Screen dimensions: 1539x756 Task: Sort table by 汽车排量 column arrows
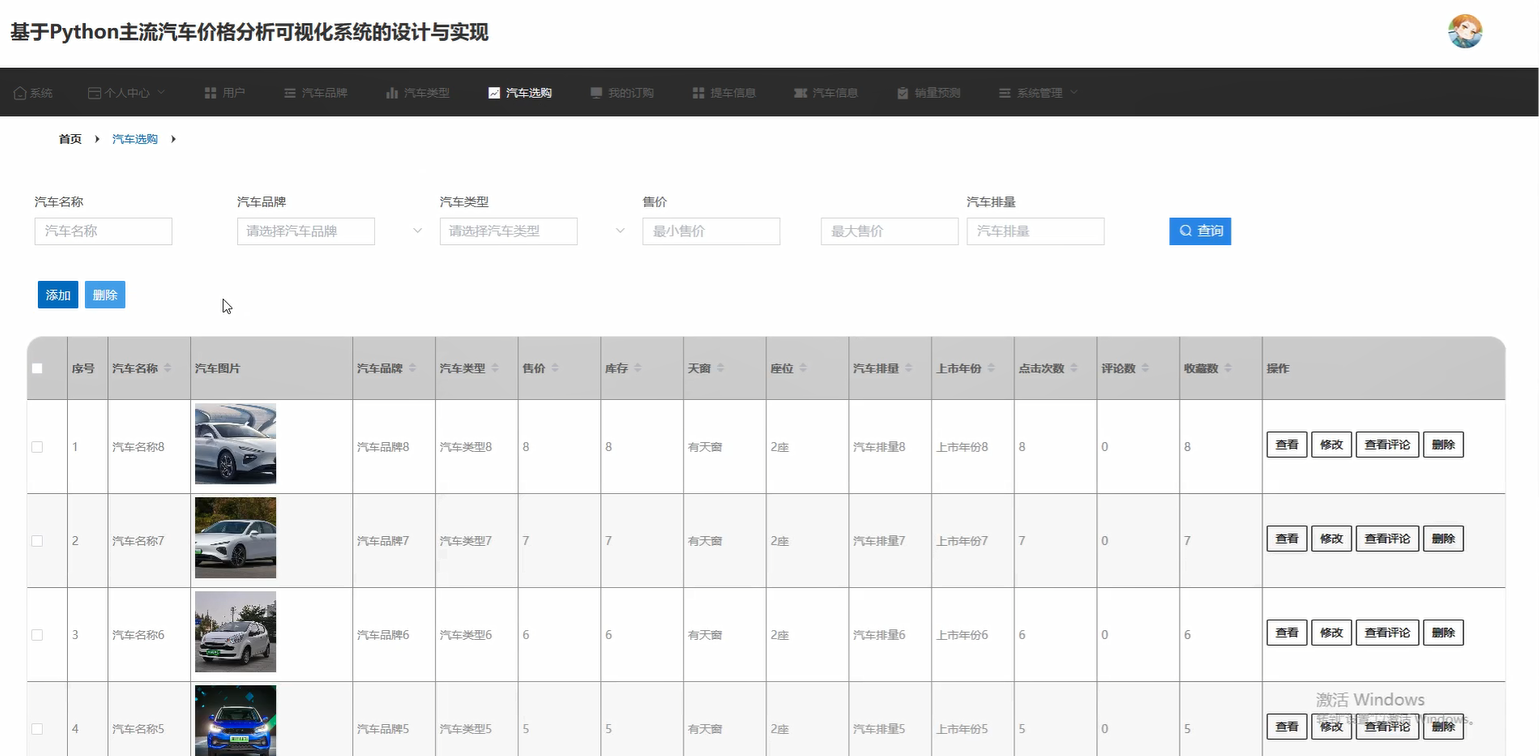909,368
